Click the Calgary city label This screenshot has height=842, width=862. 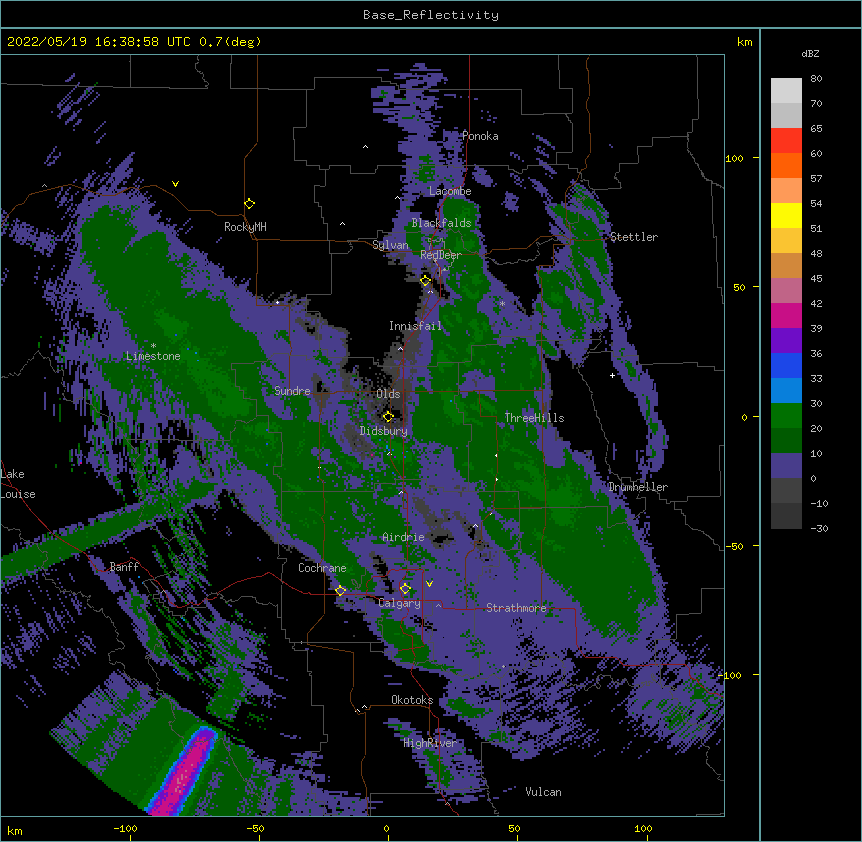click(x=400, y=603)
